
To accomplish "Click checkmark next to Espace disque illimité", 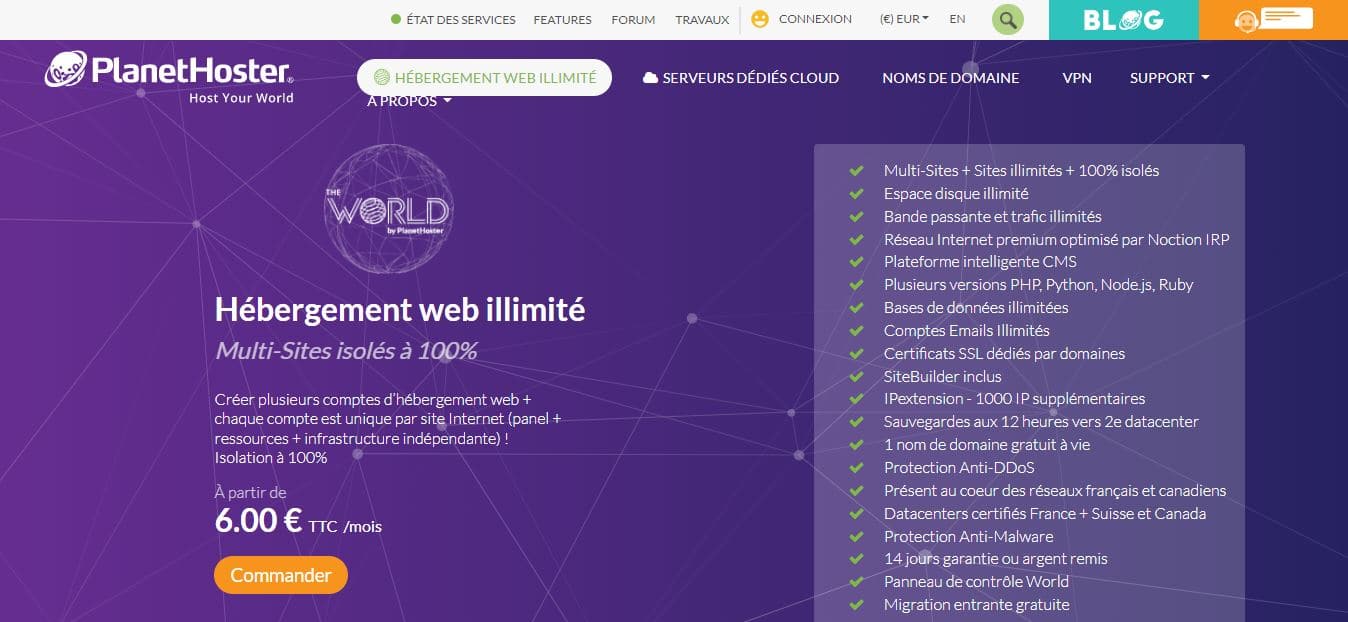I will tap(856, 194).
